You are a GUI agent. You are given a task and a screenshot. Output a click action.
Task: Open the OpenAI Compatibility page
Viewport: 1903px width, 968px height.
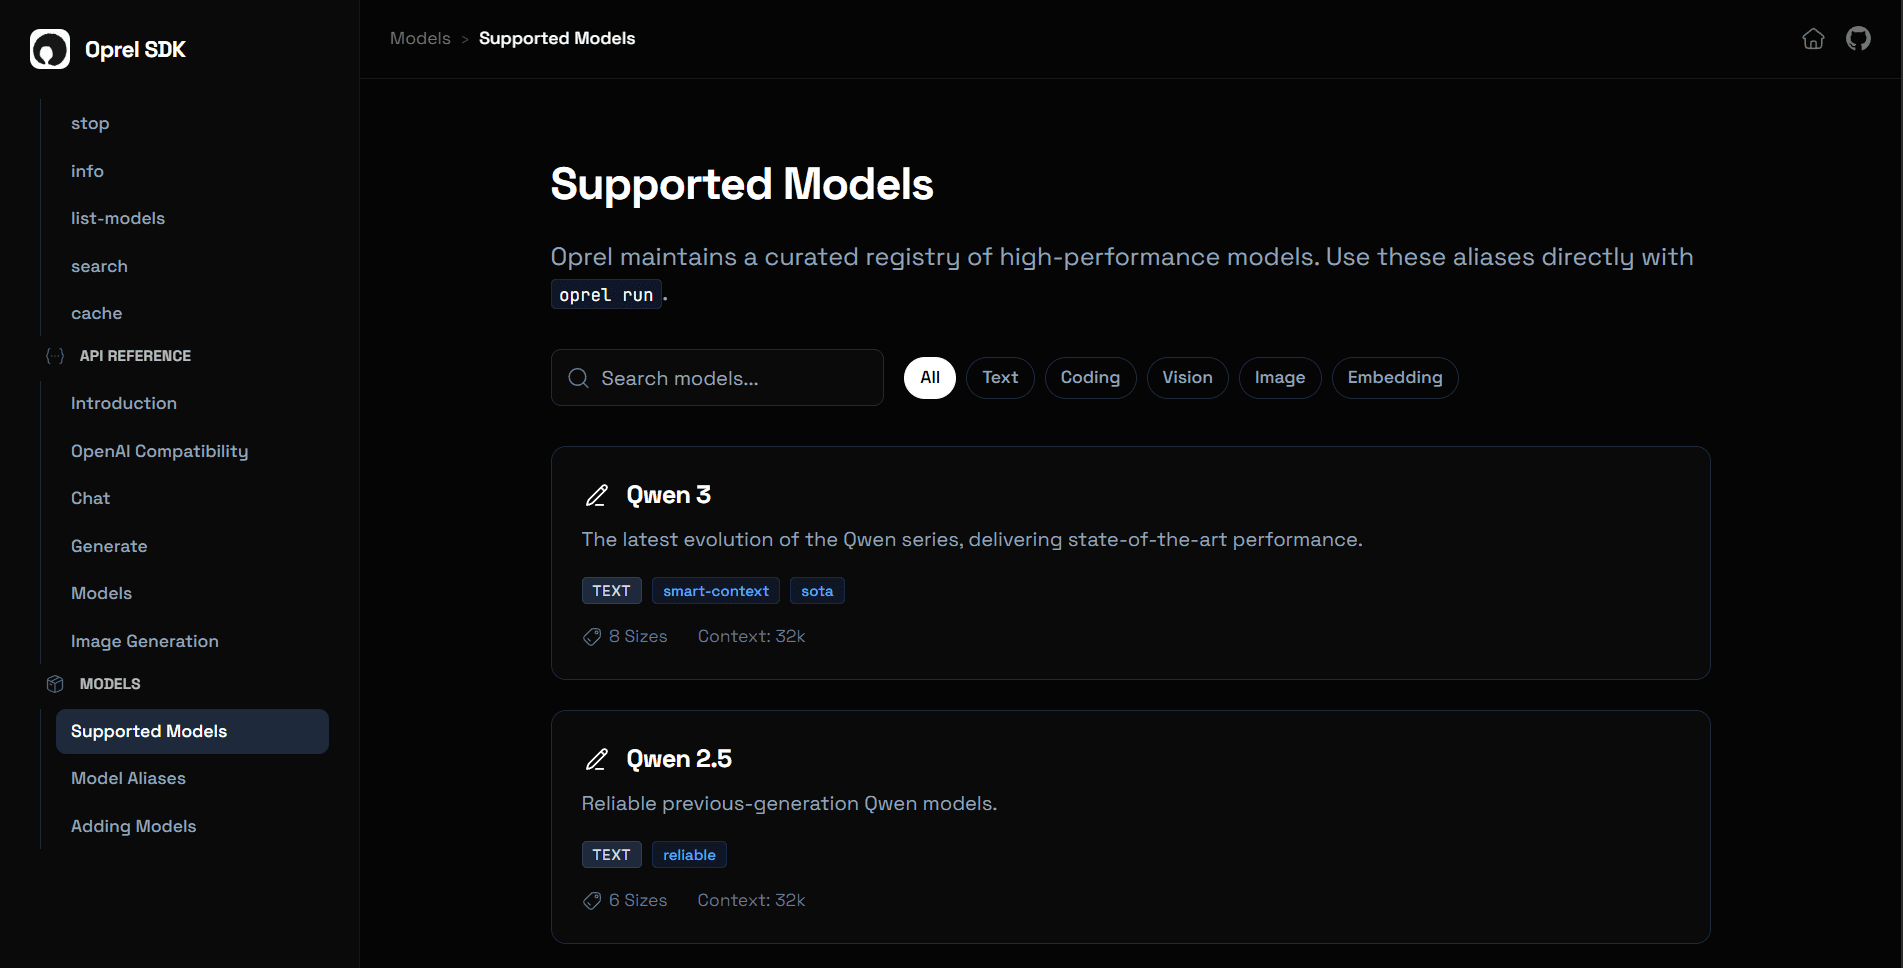pyautogui.click(x=159, y=451)
